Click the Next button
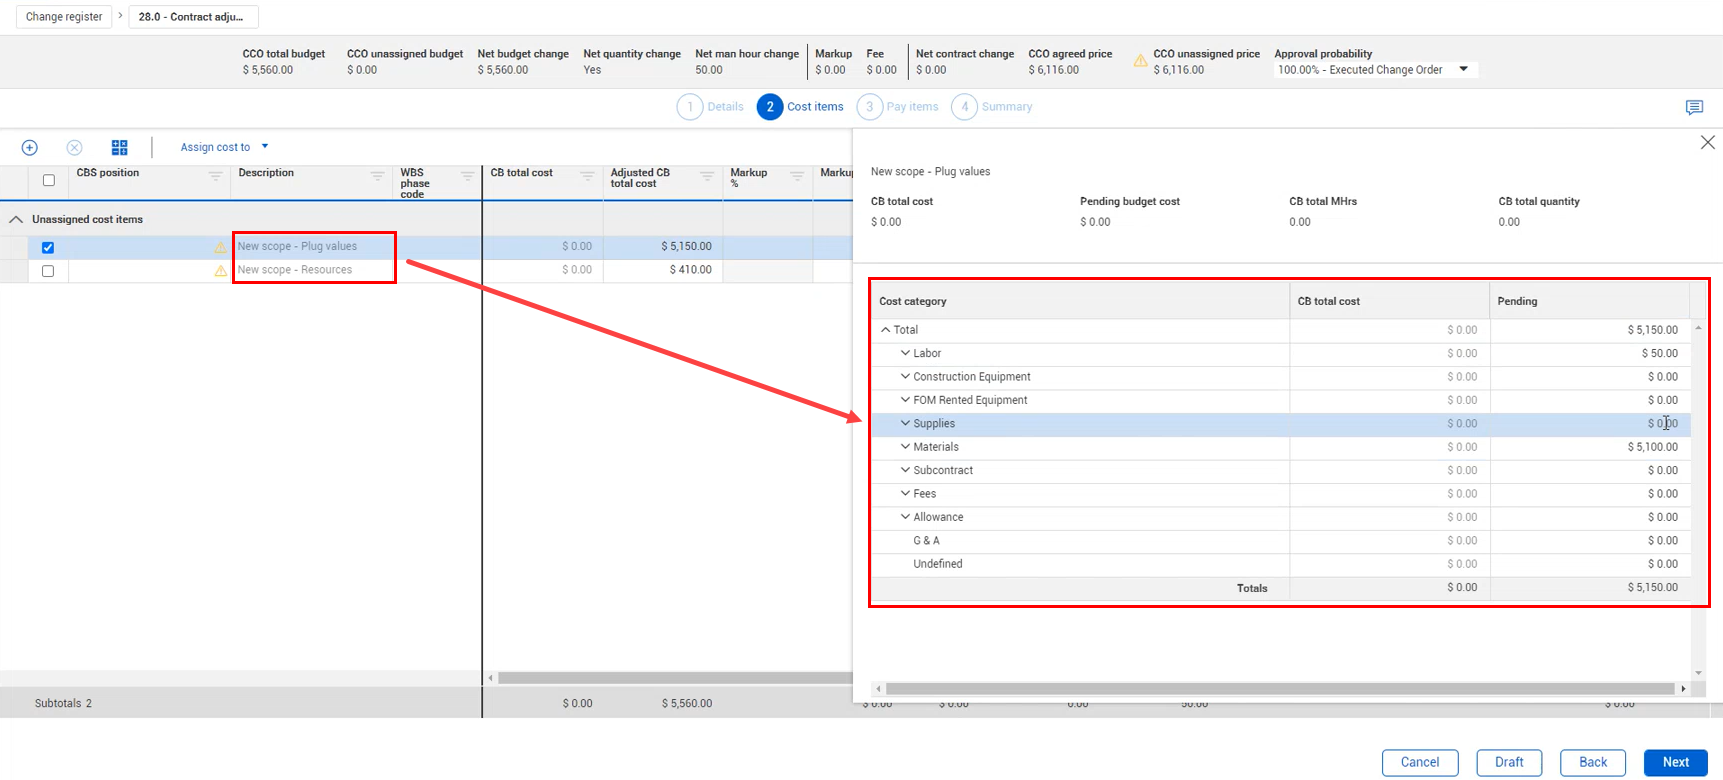This screenshot has height=780, width=1723. click(1675, 762)
